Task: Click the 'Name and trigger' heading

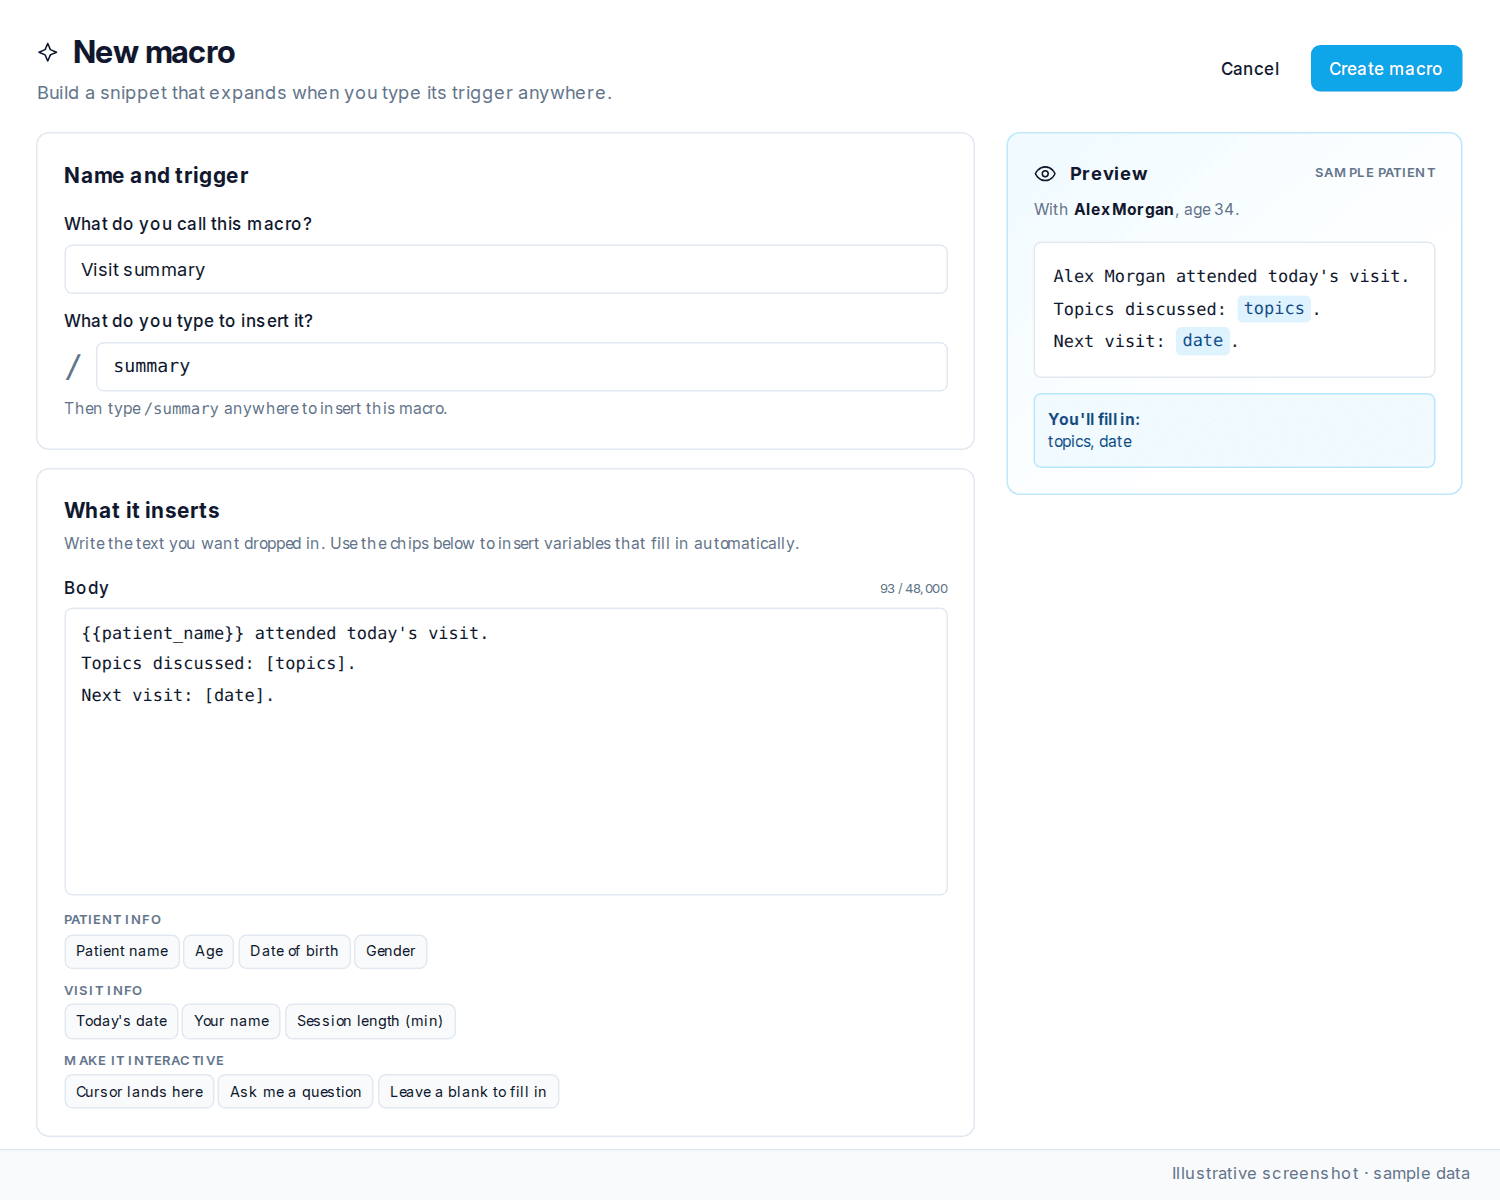Action: (x=156, y=176)
